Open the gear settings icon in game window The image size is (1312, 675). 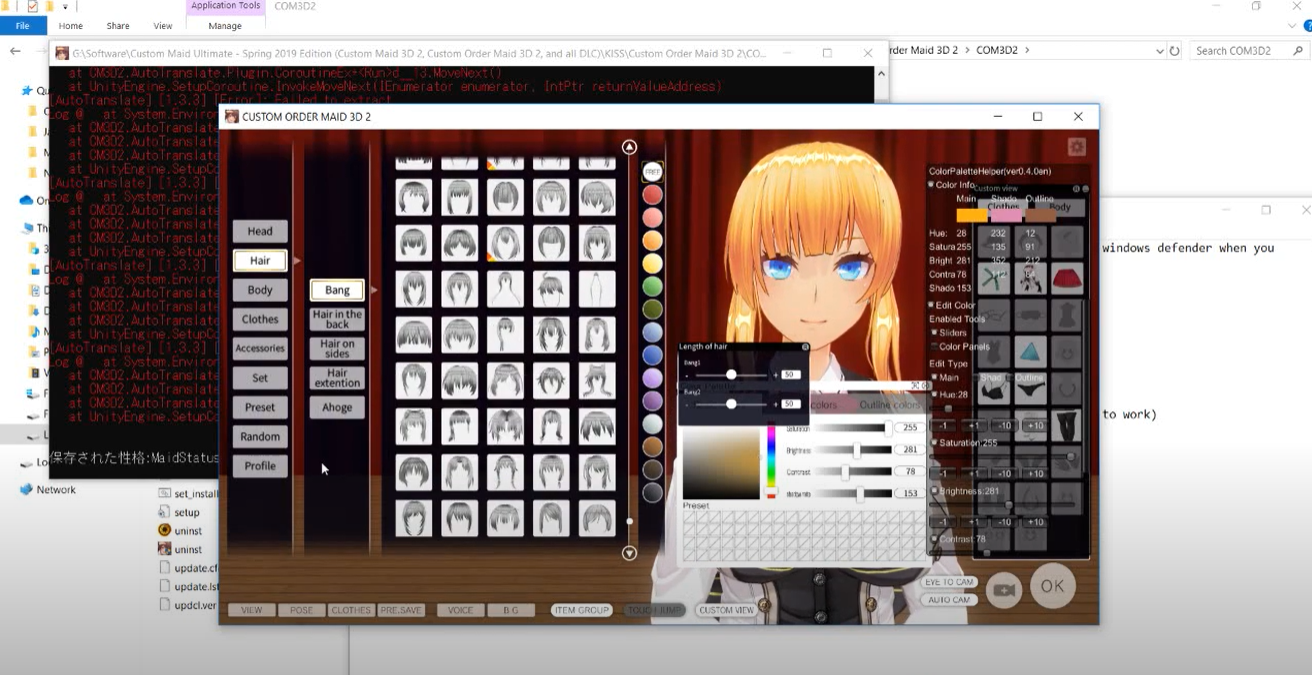[1076, 147]
